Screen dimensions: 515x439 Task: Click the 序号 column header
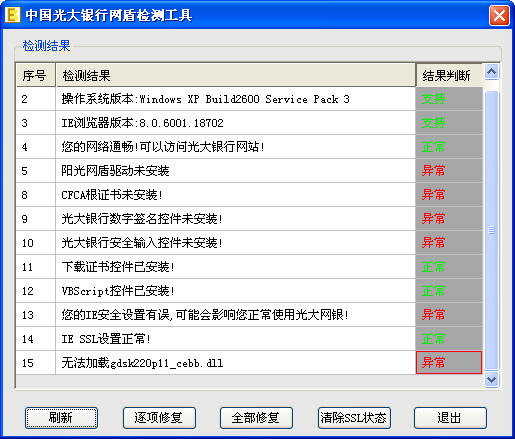pos(35,75)
